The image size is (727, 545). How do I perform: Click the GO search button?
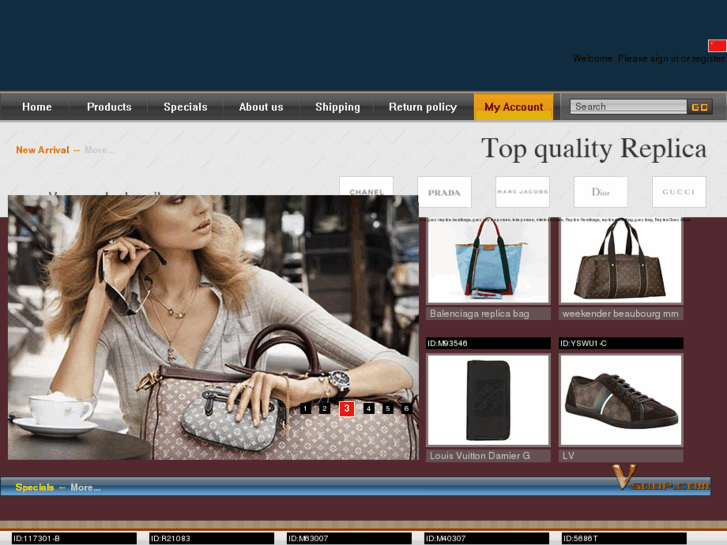[700, 107]
